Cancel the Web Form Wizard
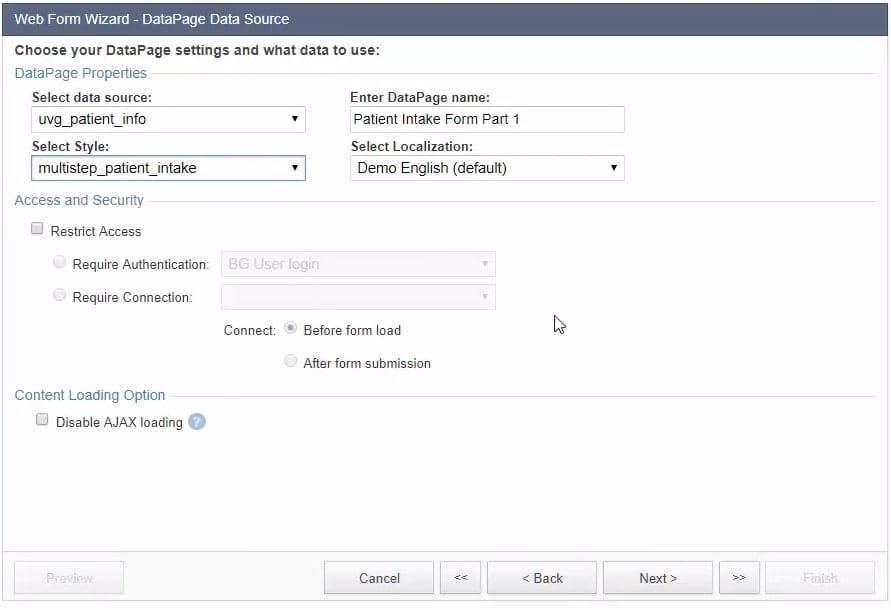Viewport: 891px width, 610px height. (379, 578)
